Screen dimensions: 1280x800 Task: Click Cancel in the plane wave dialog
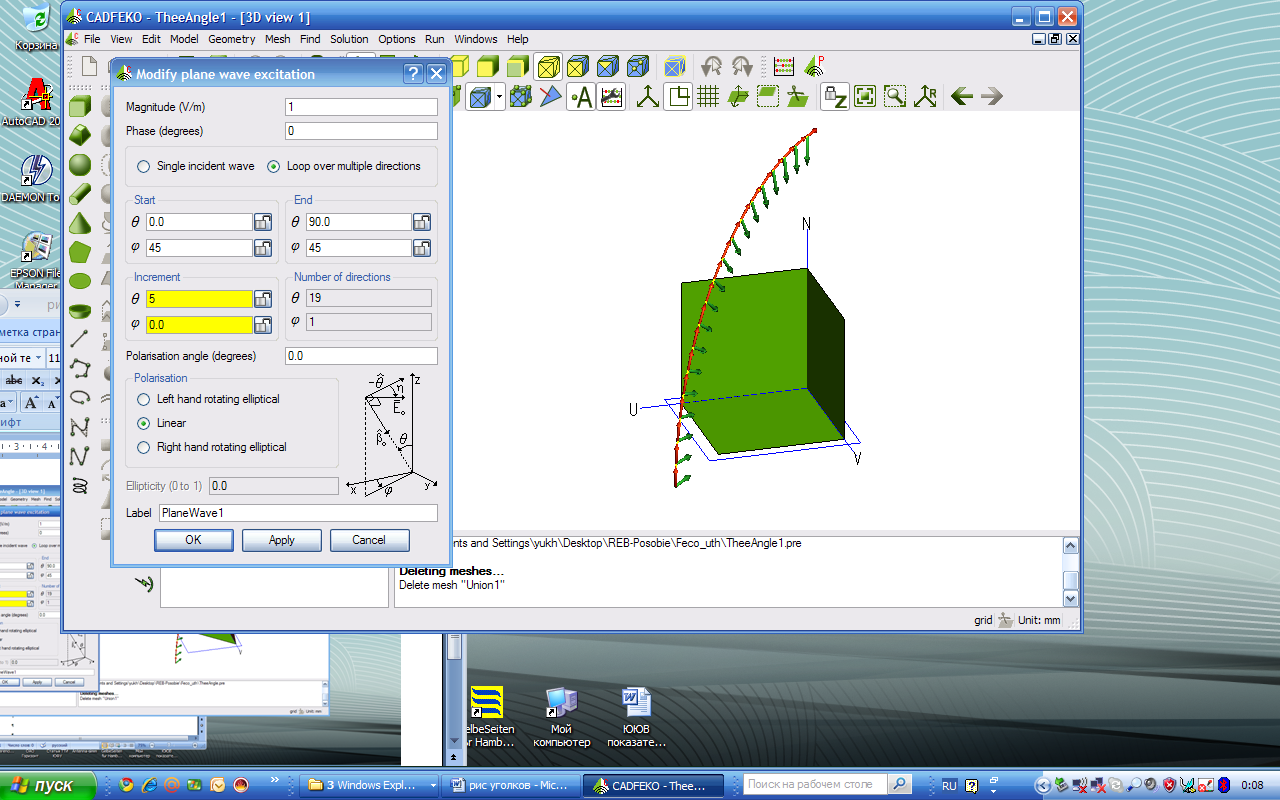pyautogui.click(x=369, y=540)
